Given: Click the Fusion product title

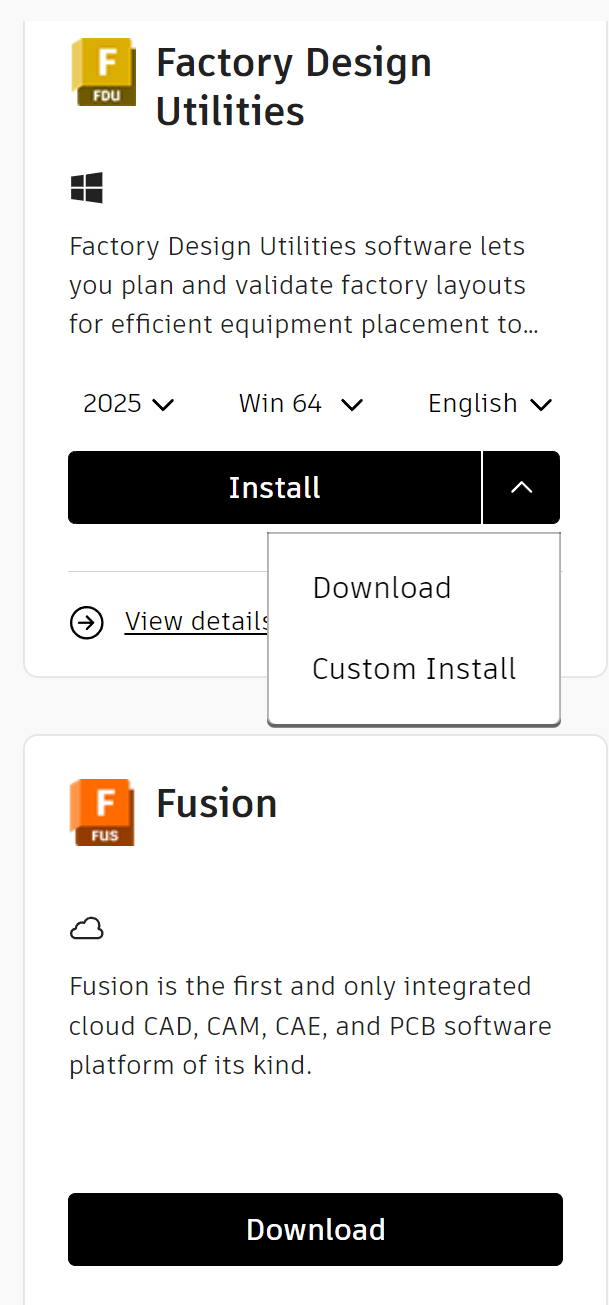Looking at the screenshot, I should (217, 803).
